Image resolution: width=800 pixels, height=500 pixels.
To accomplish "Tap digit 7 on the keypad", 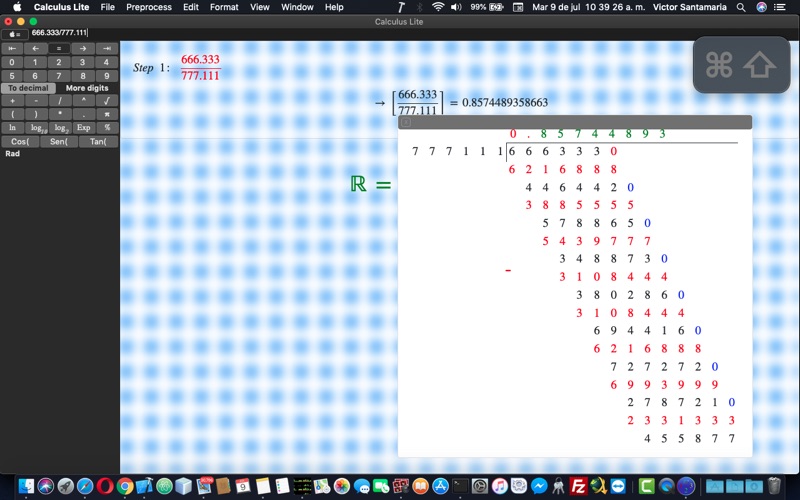I will click(59, 76).
